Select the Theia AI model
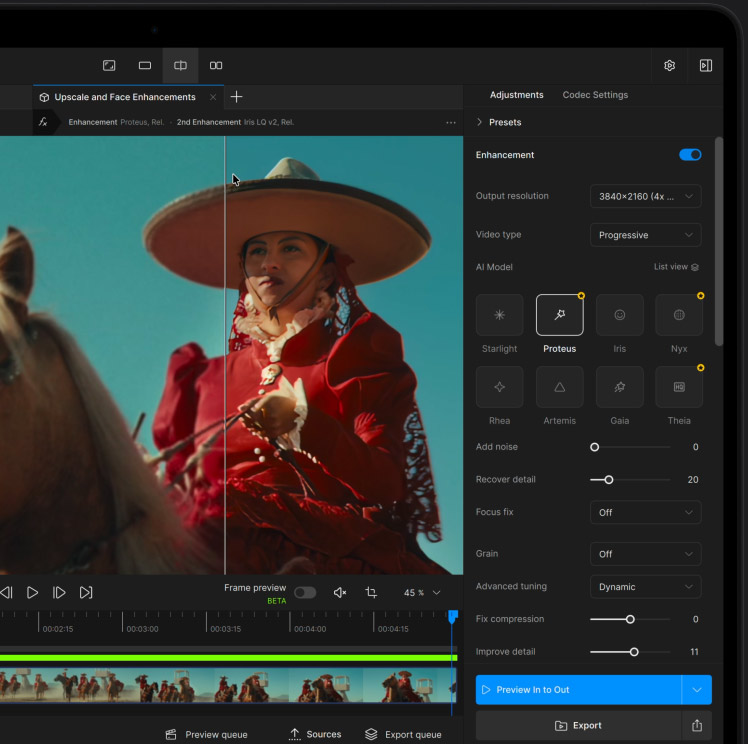This screenshot has height=744, width=748. [x=679, y=387]
